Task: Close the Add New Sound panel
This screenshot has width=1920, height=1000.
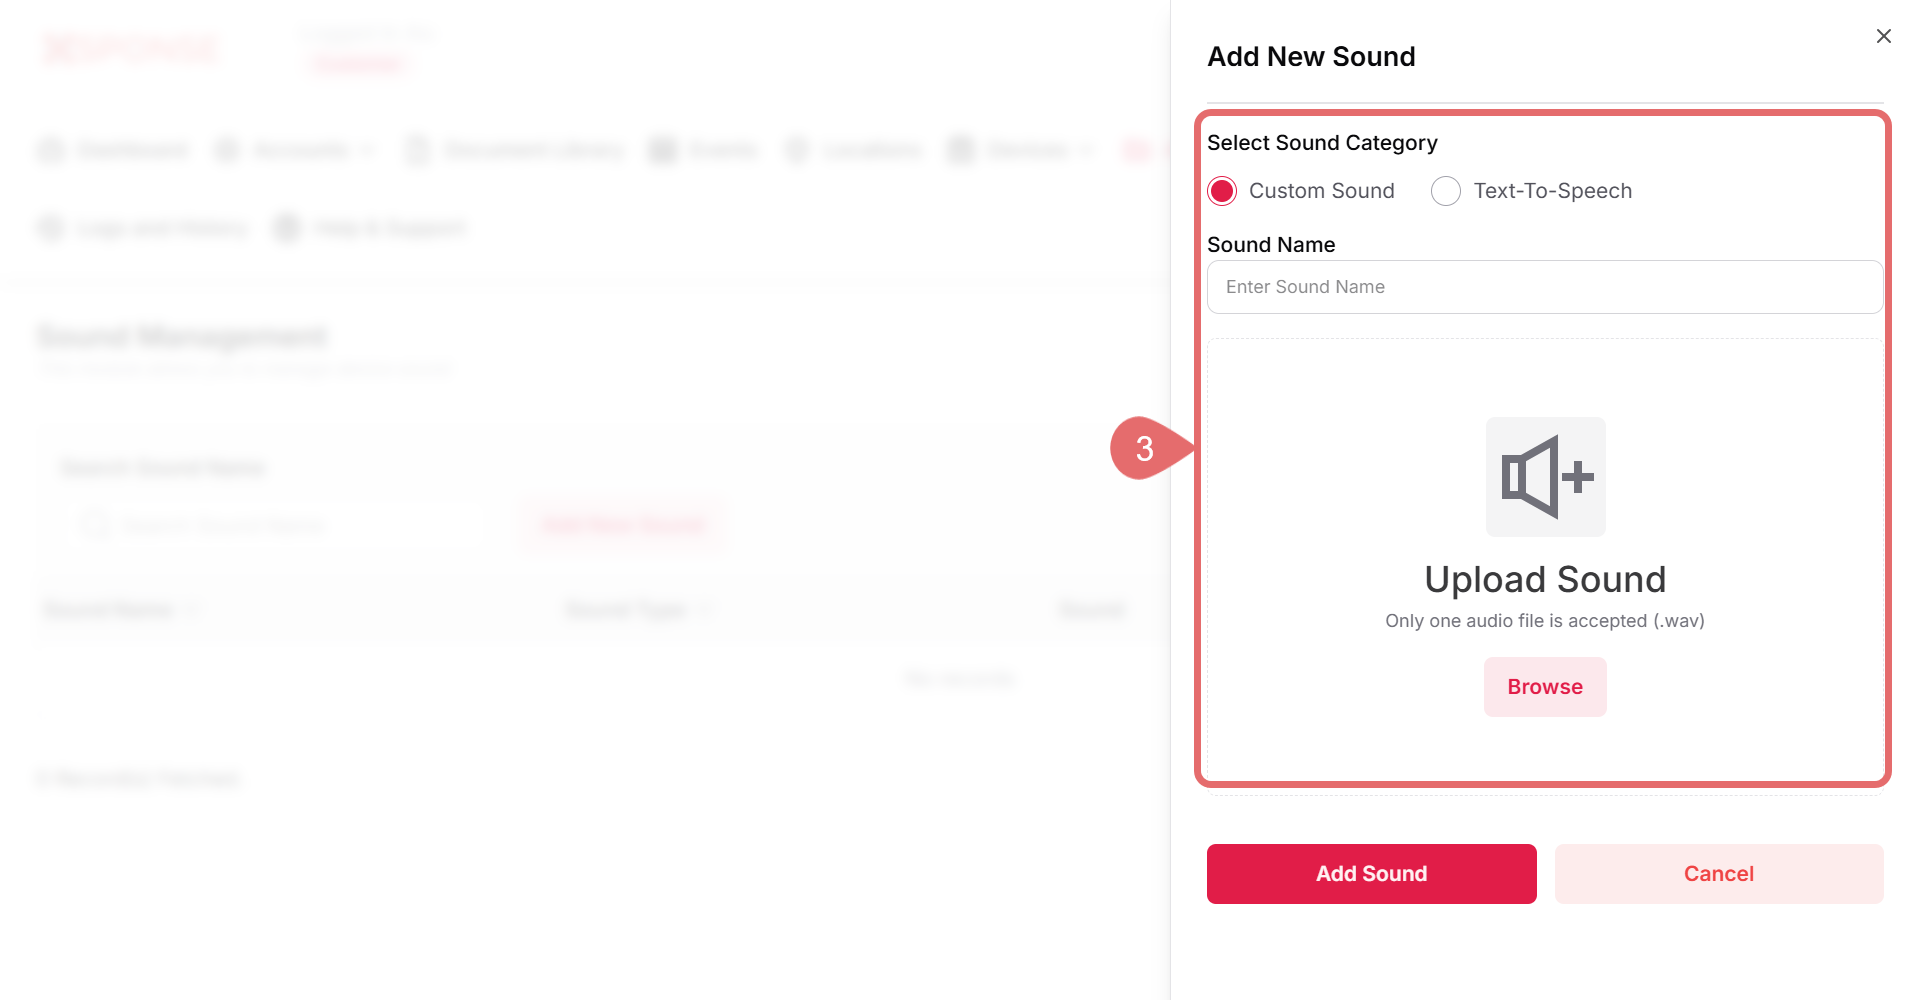Action: pyautogui.click(x=1883, y=36)
